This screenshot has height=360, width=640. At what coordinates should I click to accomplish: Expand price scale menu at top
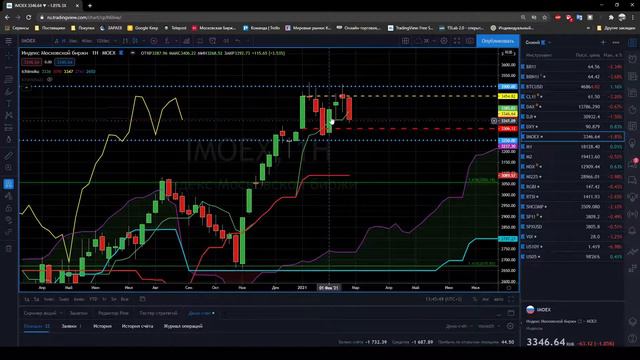coord(509,53)
